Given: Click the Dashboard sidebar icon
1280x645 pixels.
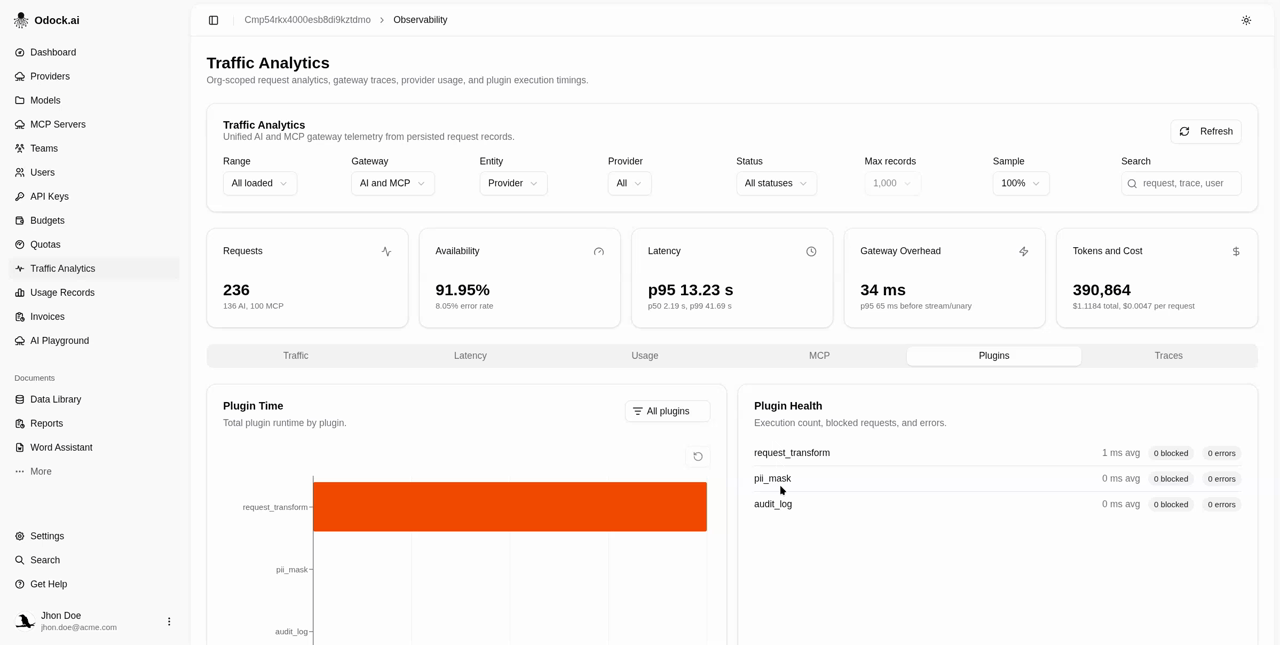Looking at the screenshot, I should pos(19,52).
